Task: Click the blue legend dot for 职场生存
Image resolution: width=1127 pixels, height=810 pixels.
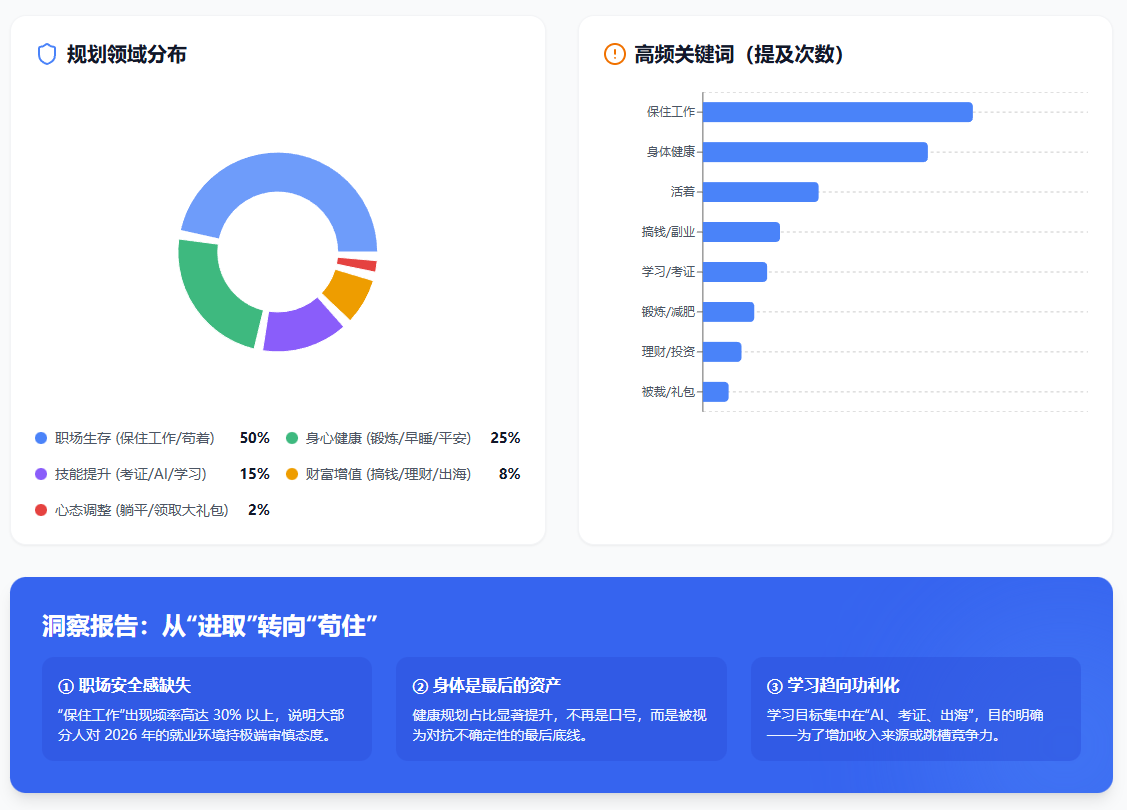Action: (41, 438)
